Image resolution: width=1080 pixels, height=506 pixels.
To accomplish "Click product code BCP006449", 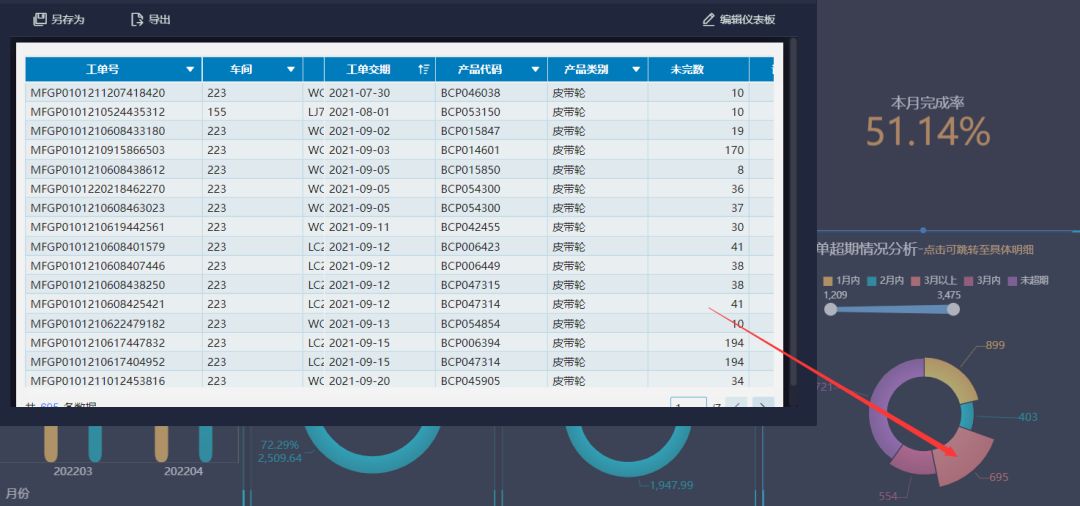I will point(470,266).
